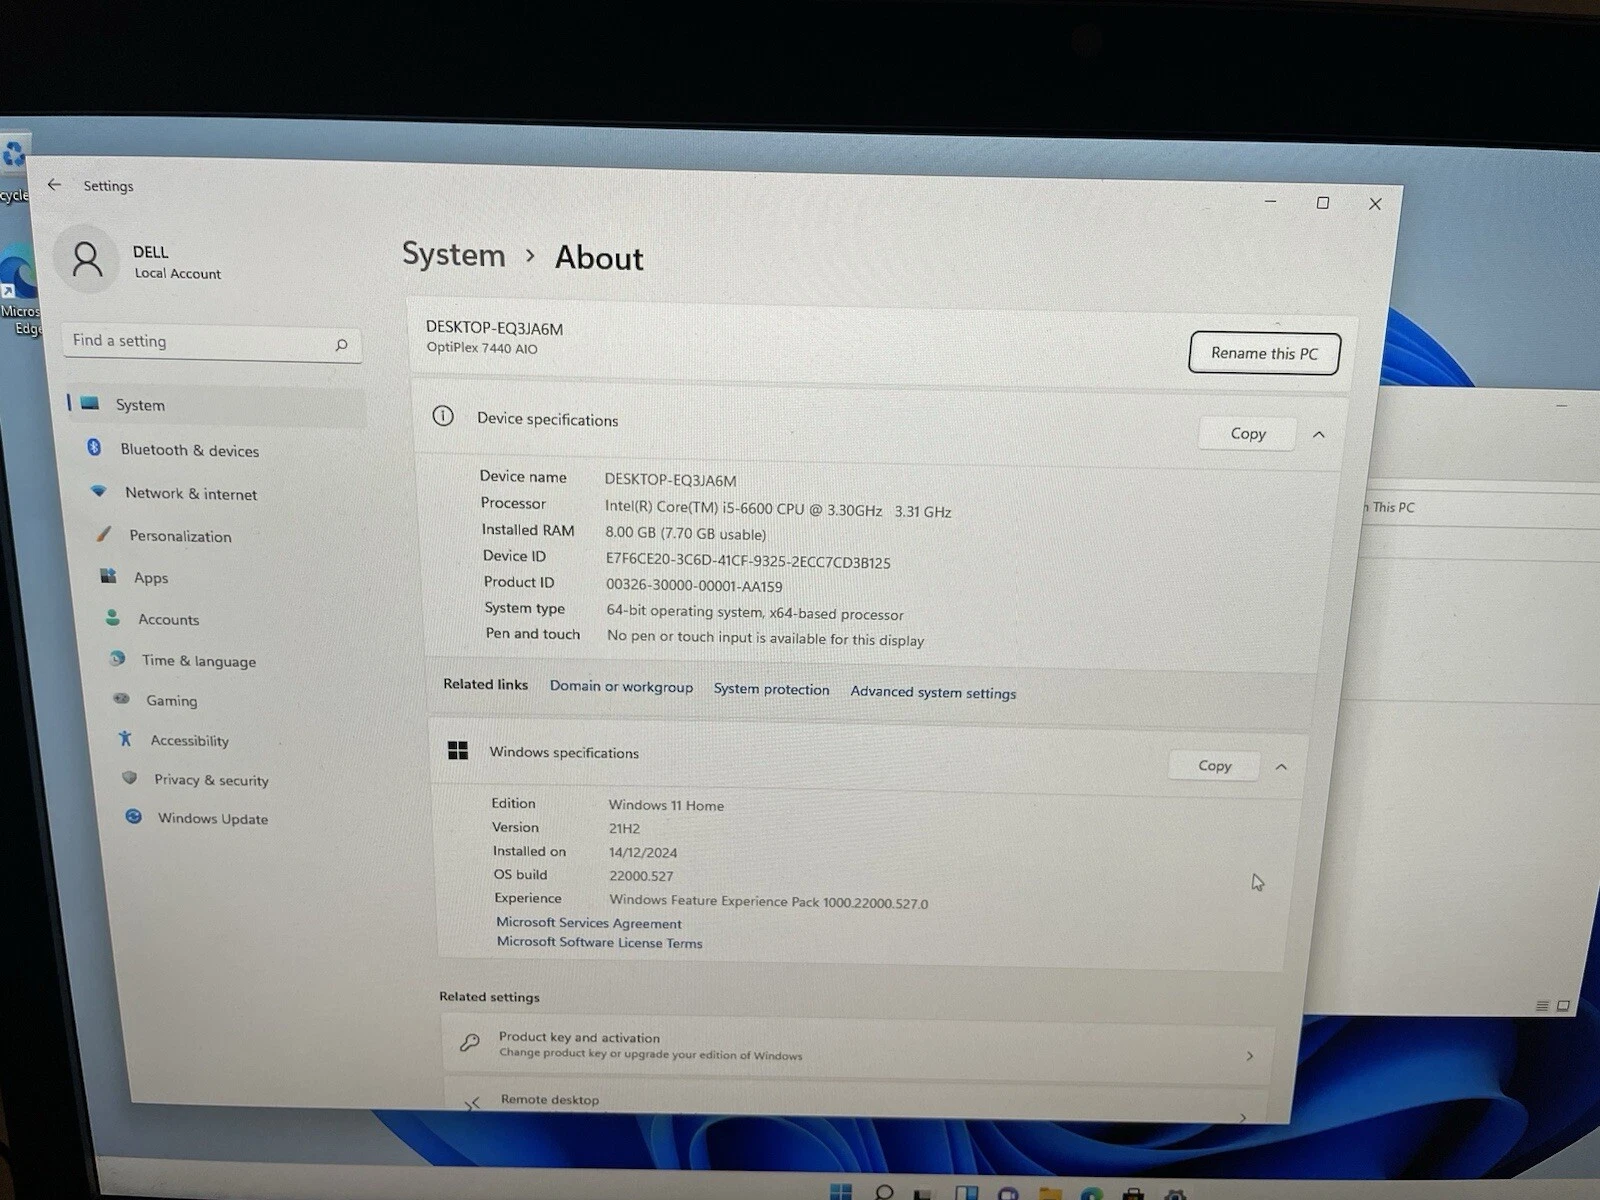Click This PC text in the background window
Screen dimensions: 1600x1200
point(1393,507)
